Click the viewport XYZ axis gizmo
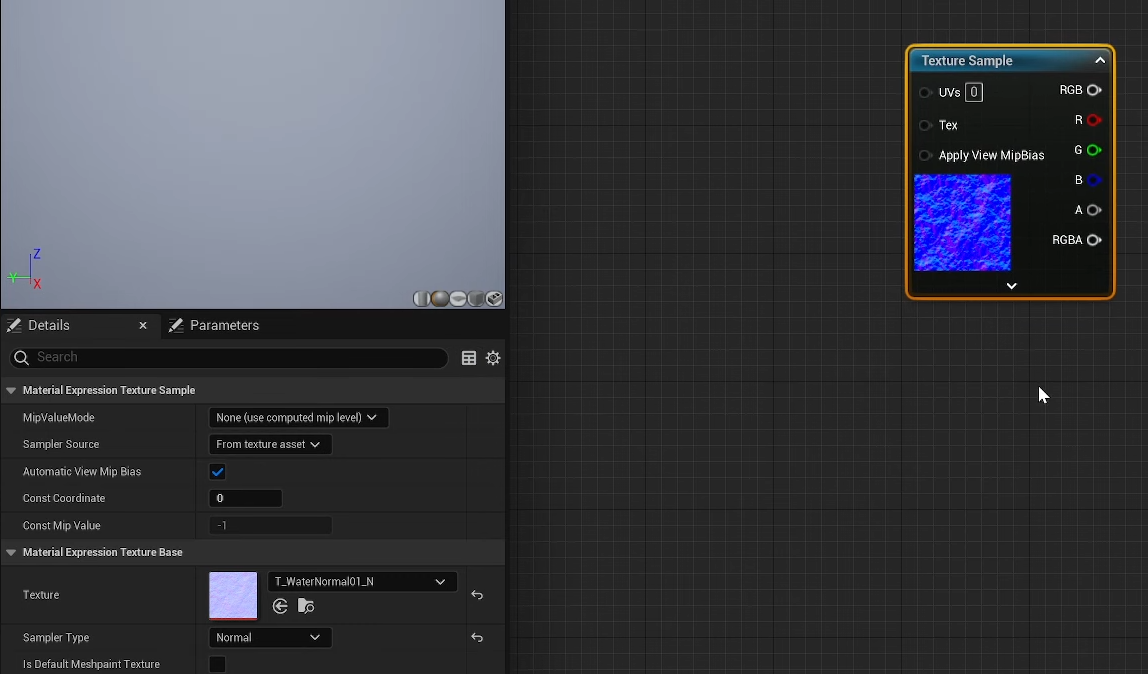 (x=26, y=270)
